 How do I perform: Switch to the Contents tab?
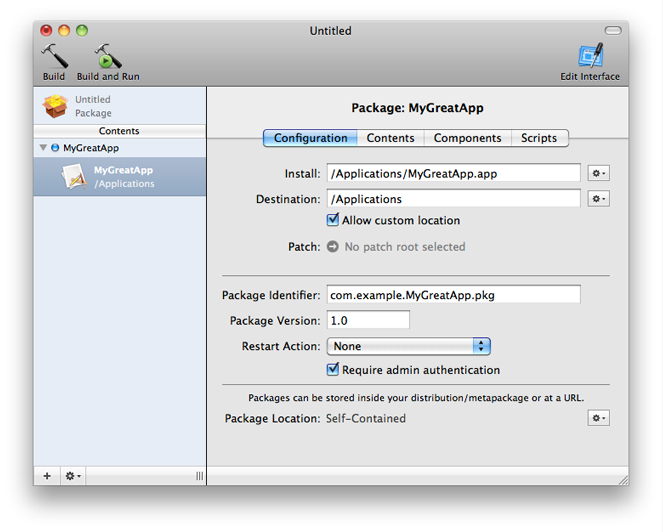pyautogui.click(x=390, y=138)
